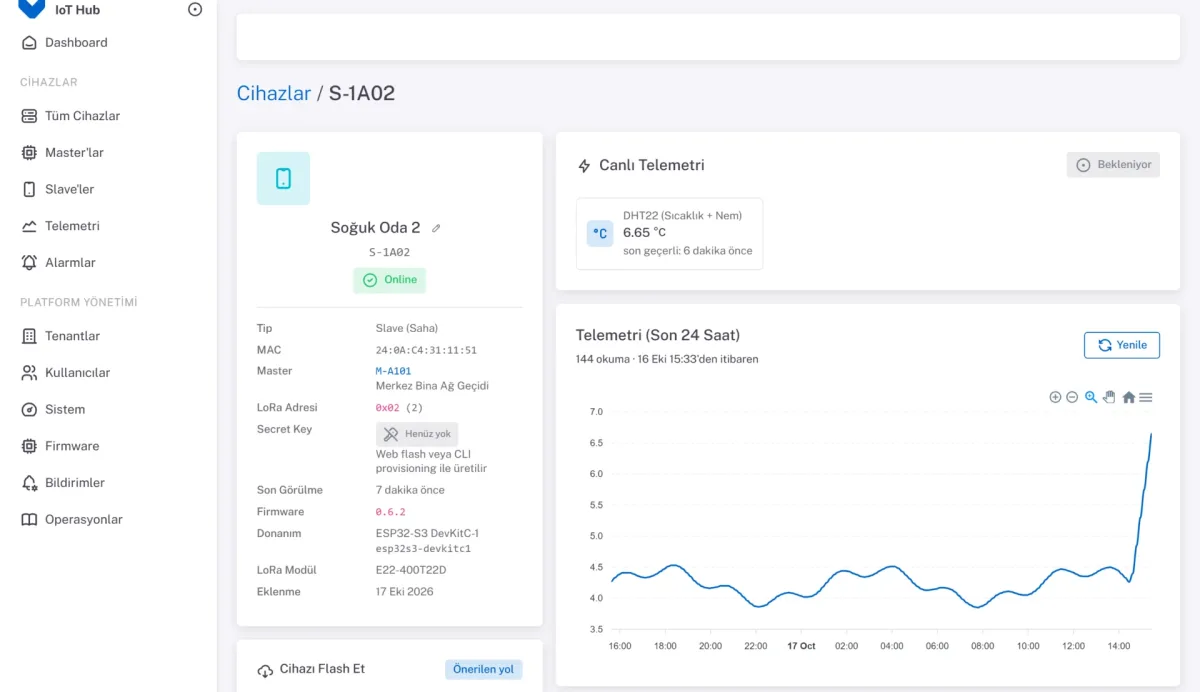Image resolution: width=1200 pixels, height=692 pixels.
Task: Click the cloud download icon by Cihazı Flash Et
Action: click(x=265, y=670)
